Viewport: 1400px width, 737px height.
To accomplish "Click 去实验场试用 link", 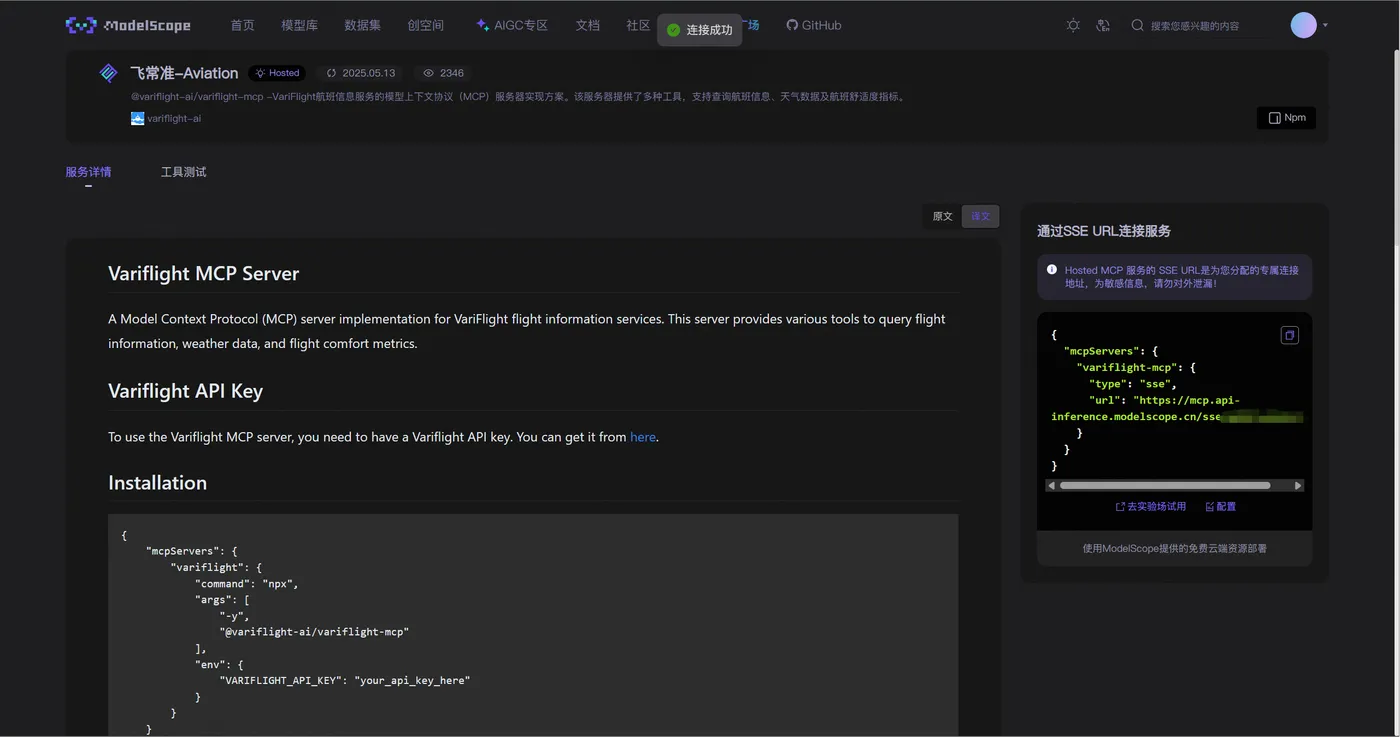I will [1150, 507].
